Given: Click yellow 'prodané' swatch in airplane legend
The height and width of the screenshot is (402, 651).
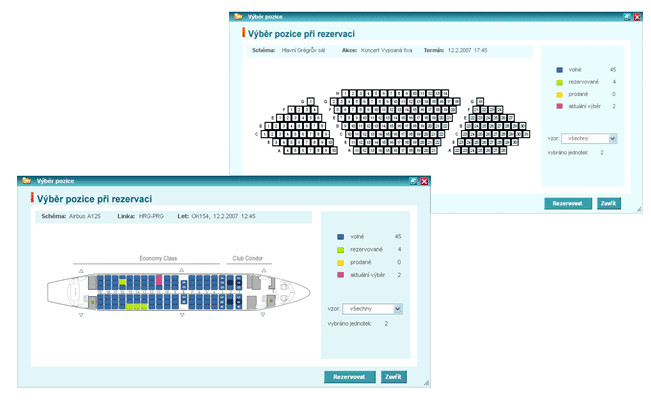Looking at the screenshot, I should [340, 262].
